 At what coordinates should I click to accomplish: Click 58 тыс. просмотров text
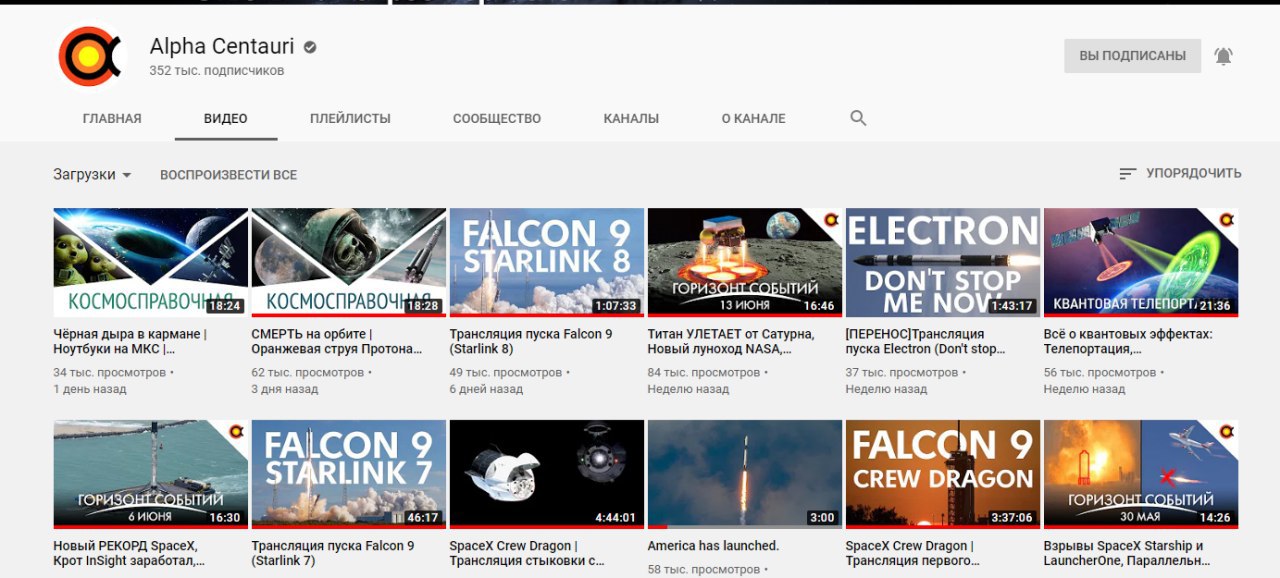(x=704, y=569)
